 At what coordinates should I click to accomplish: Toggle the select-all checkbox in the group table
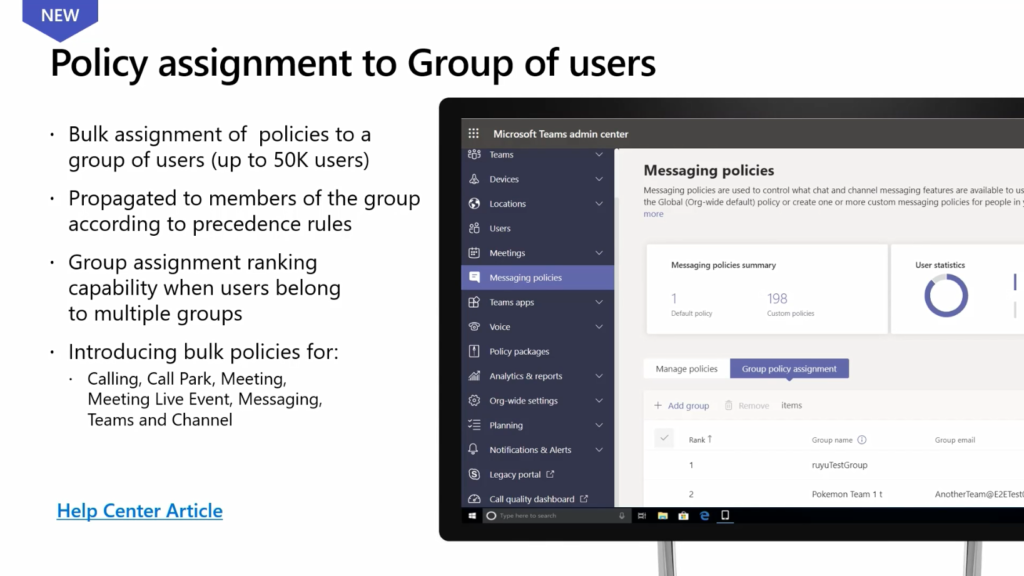664,438
